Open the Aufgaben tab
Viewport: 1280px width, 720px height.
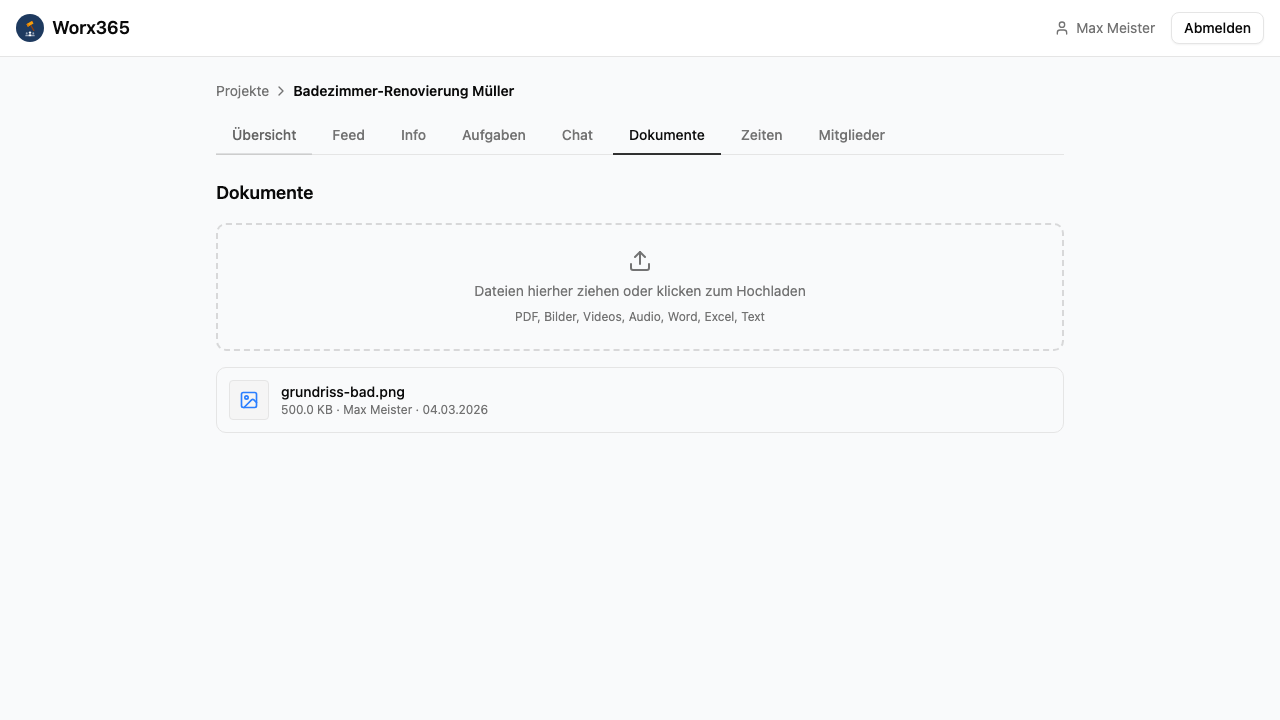(493, 135)
